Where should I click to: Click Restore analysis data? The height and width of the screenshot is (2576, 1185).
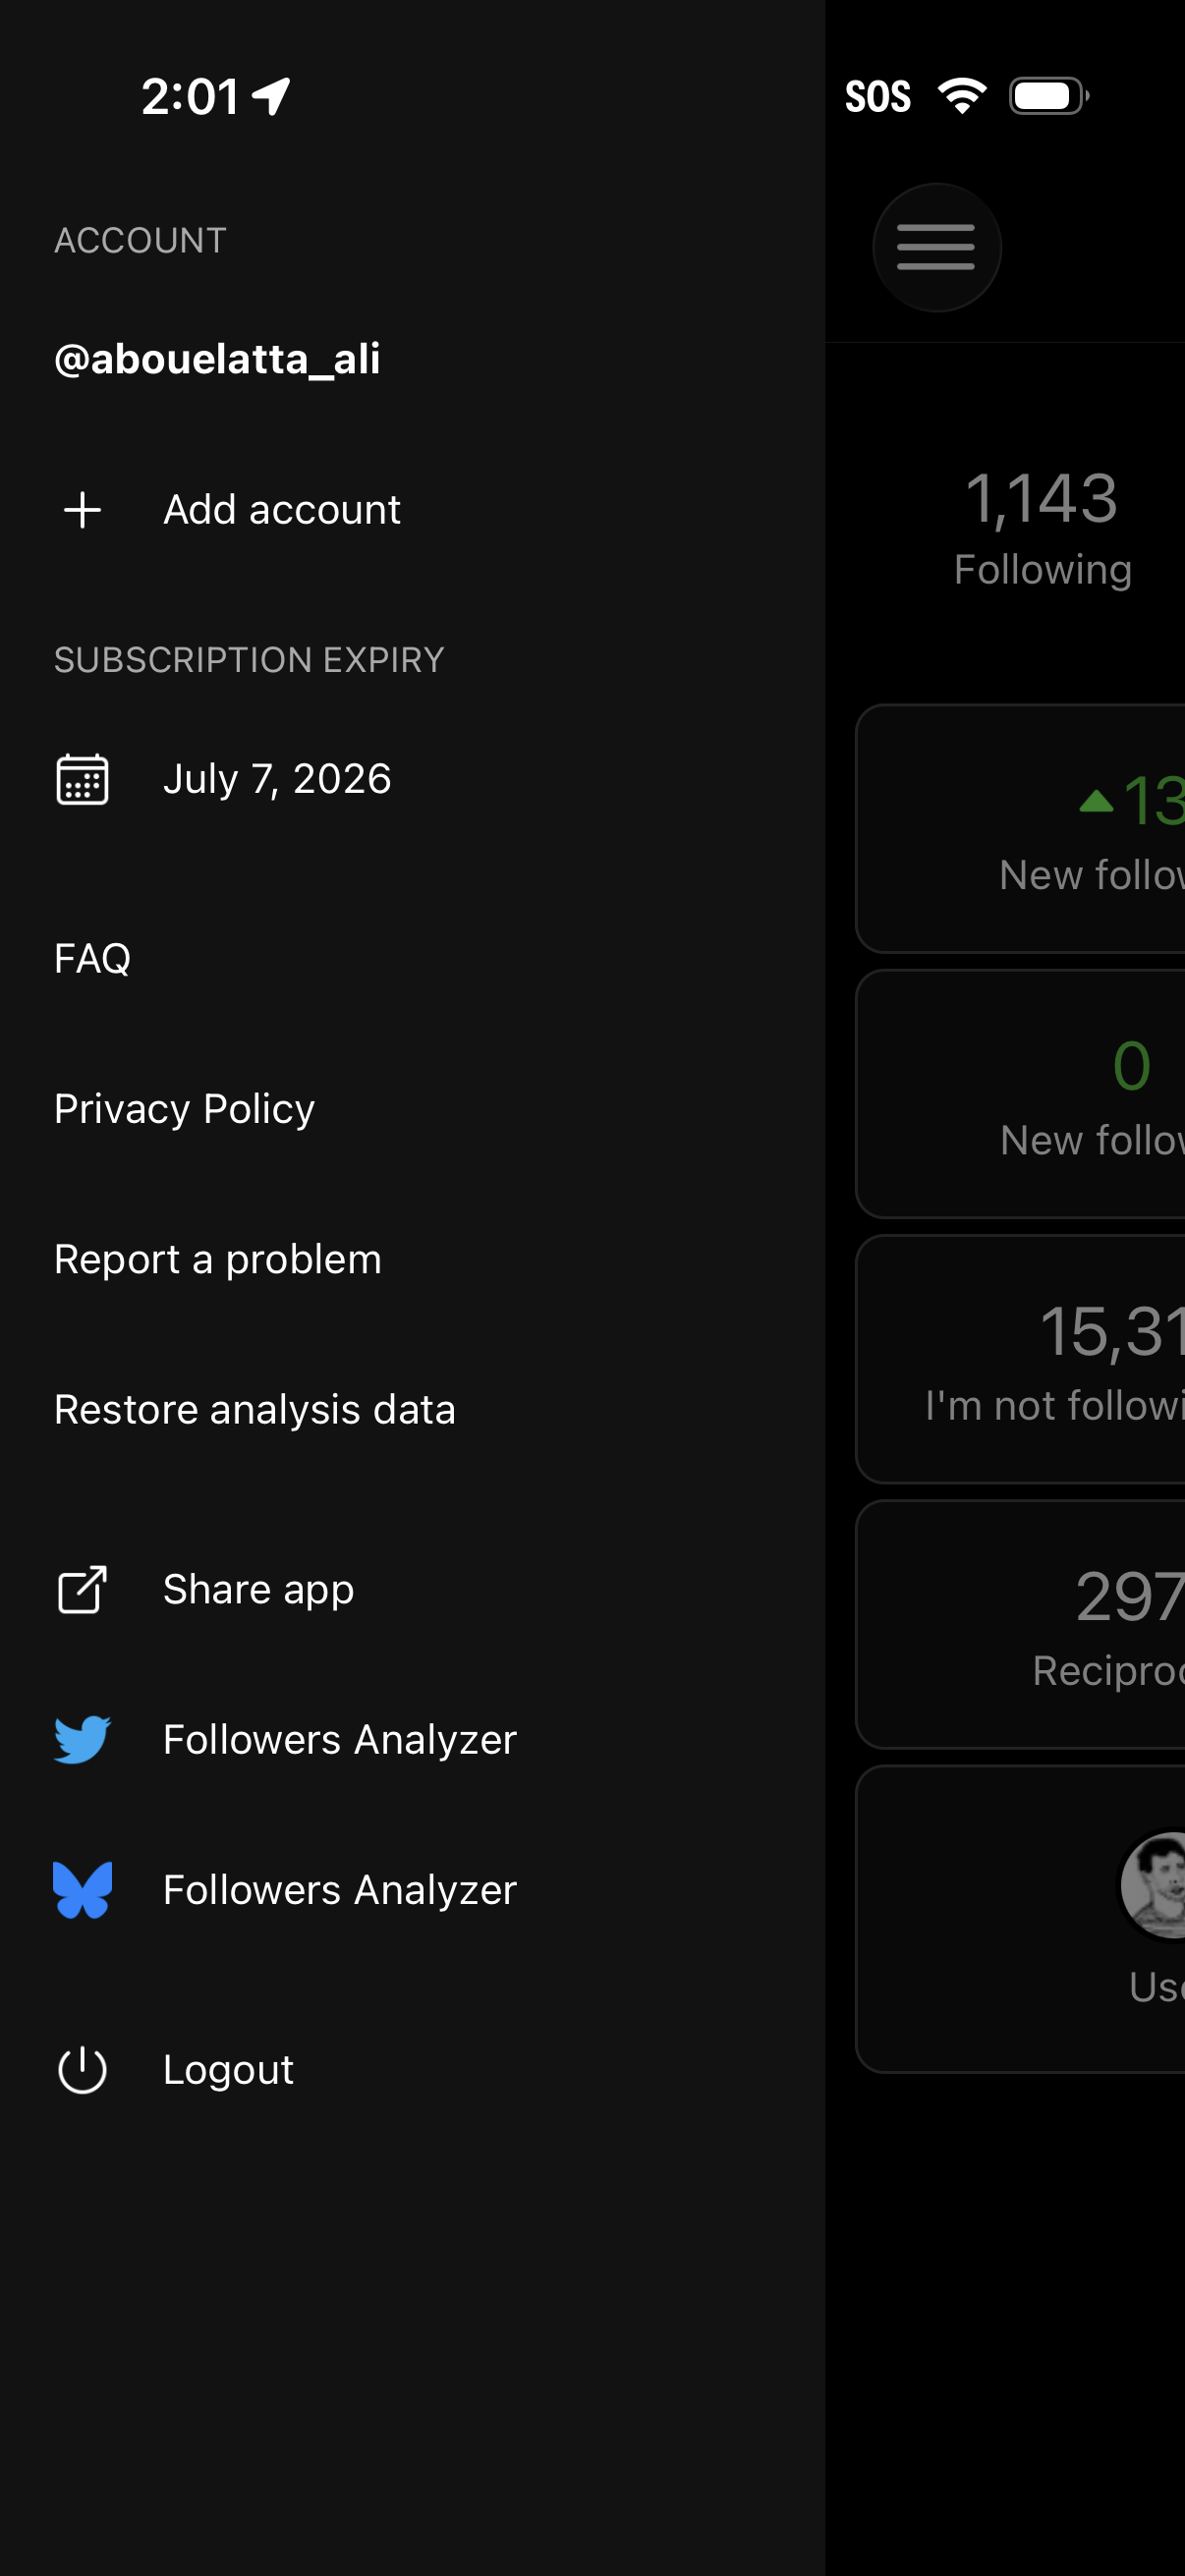[x=255, y=1409]
